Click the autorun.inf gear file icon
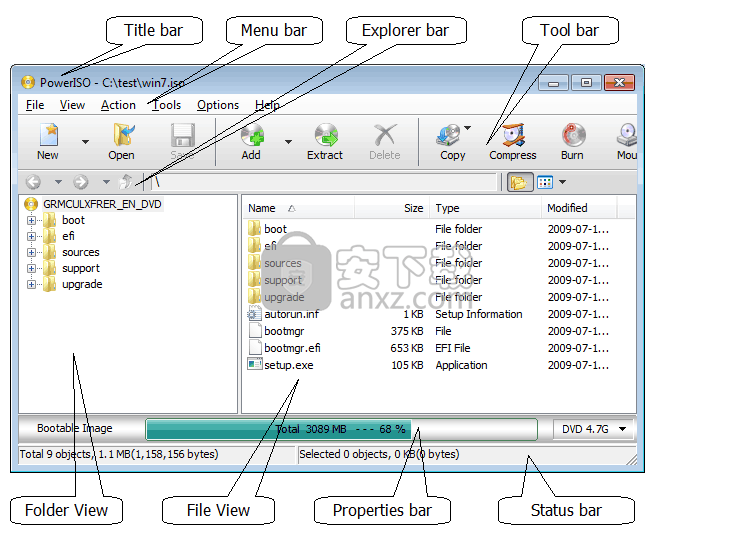 tap(255, 314)
